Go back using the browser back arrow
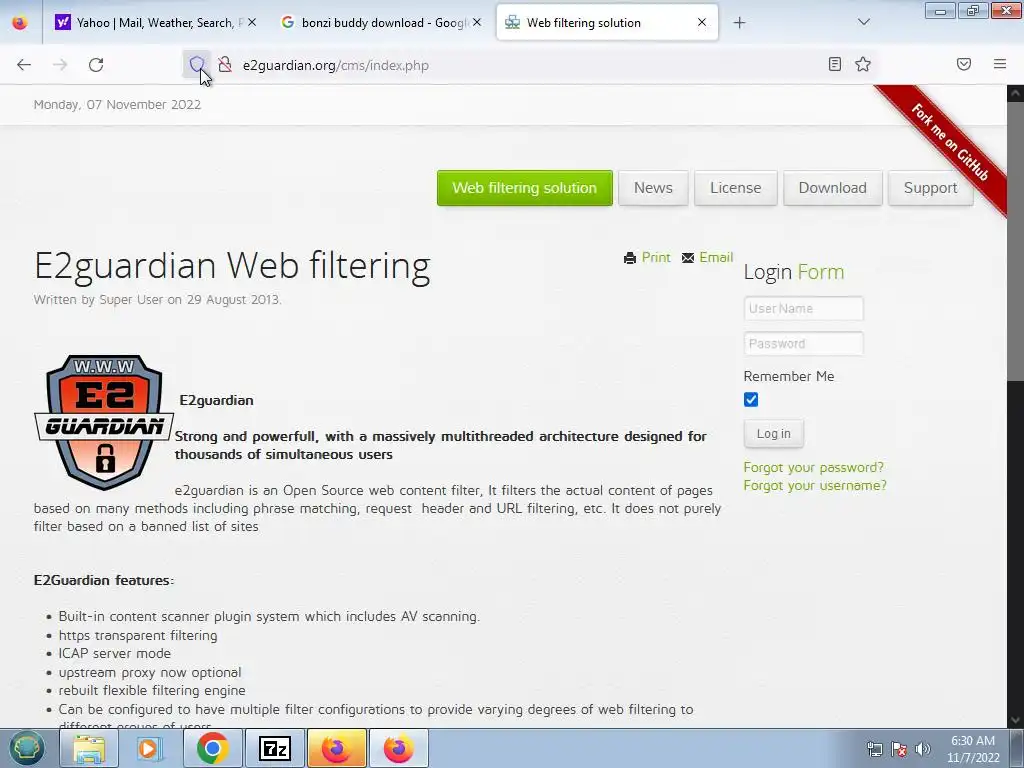1024x768 pixels. click(x=24, y=65)
